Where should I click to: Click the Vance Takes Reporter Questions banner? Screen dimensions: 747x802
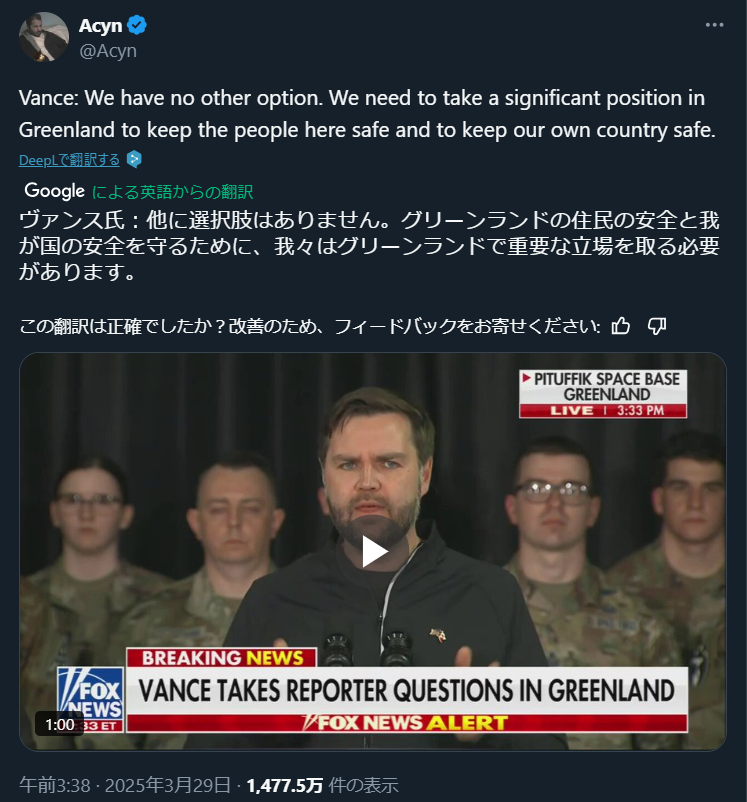pyautogui.click(x=407, y=691)
